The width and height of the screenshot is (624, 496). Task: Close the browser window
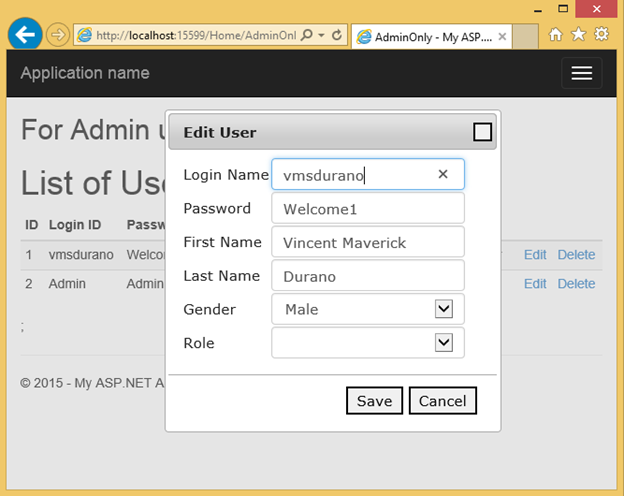[597, 9]
